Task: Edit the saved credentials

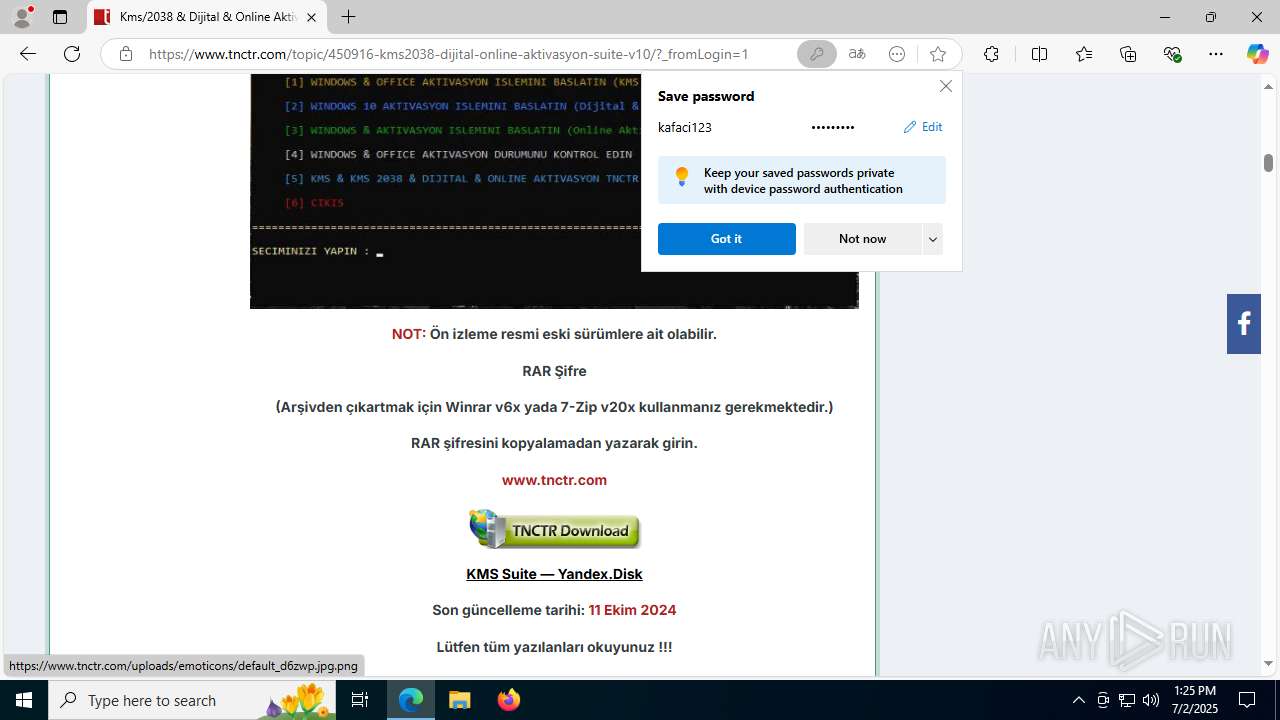Action: (x=923, y=127)
